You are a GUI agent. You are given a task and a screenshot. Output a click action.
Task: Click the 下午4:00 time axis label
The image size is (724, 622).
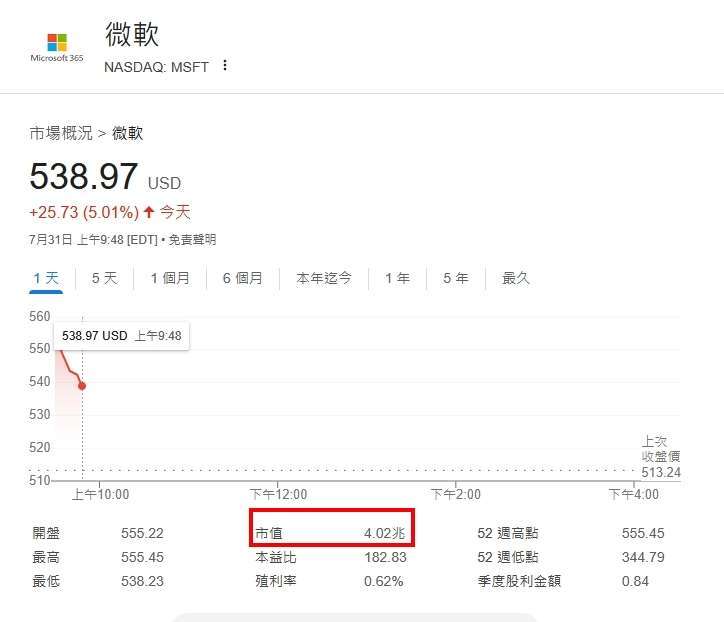(634, 495)
